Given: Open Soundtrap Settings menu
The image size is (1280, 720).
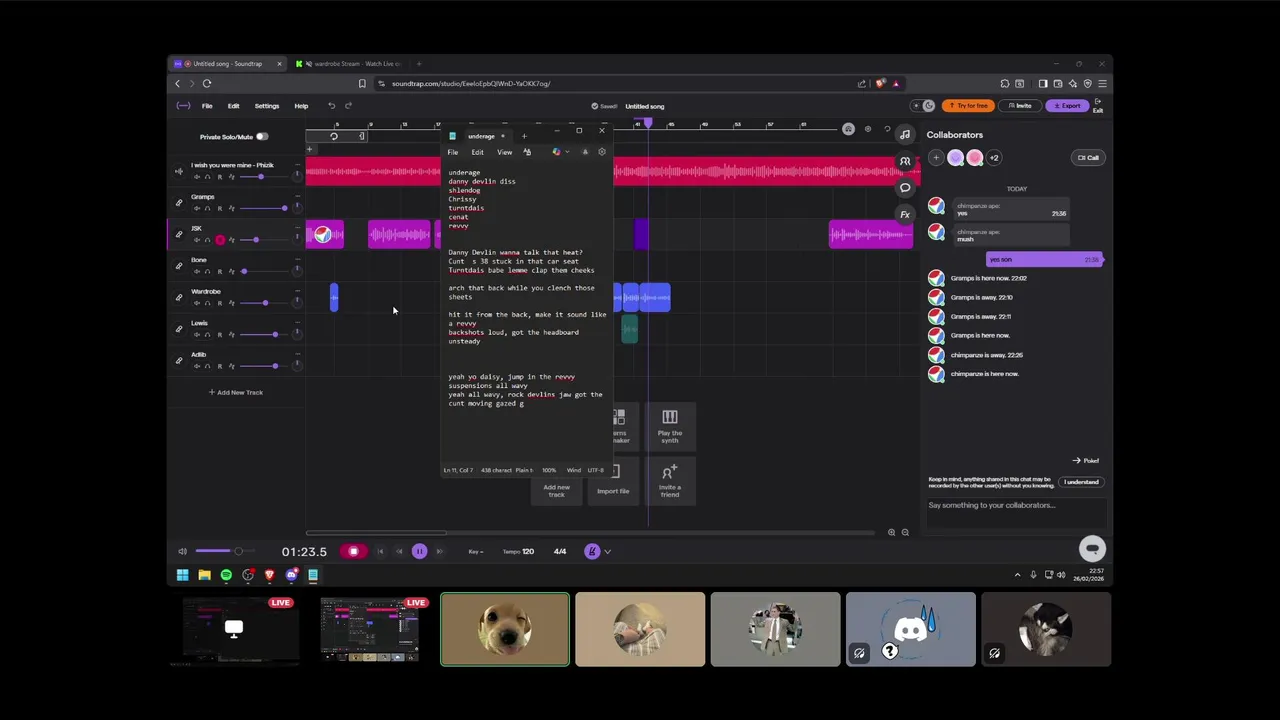Looking at the screenshot, I should point(267,106).
